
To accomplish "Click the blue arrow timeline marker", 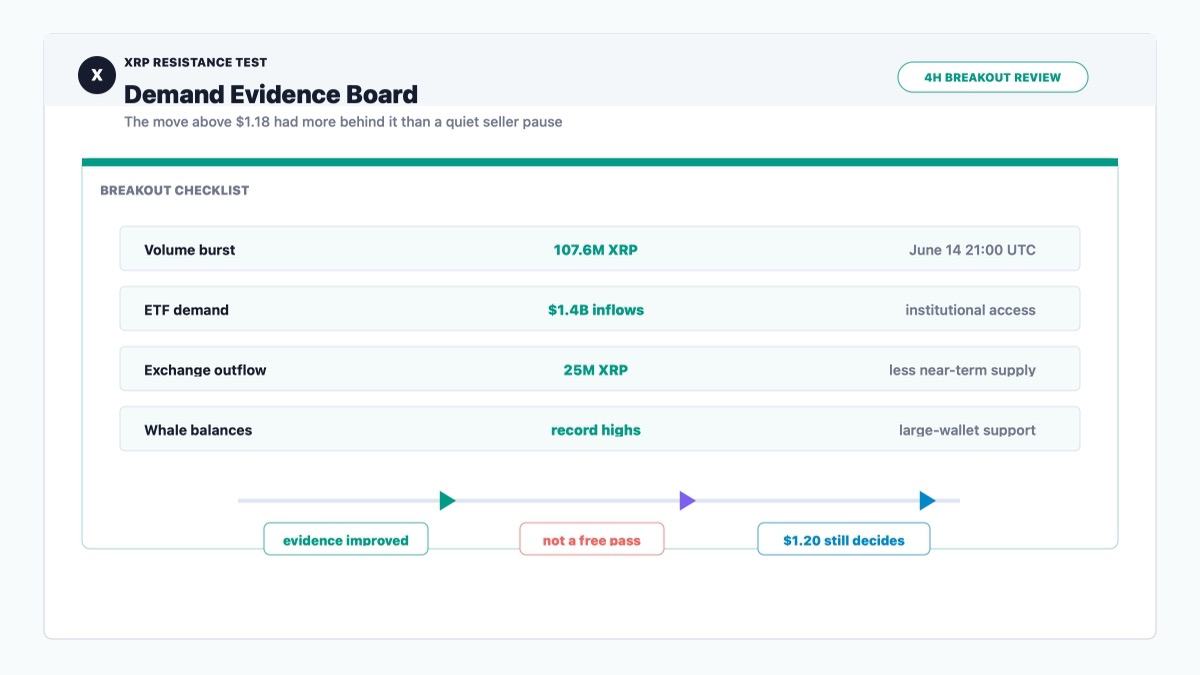I will 927,500.
